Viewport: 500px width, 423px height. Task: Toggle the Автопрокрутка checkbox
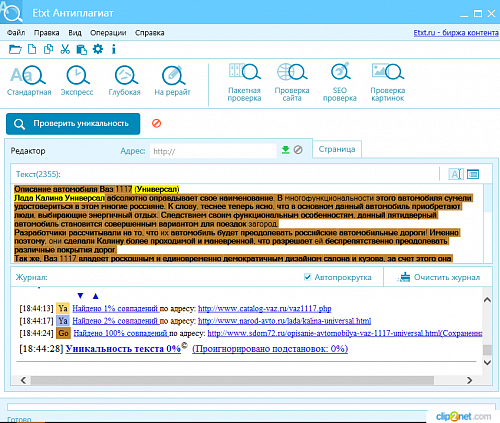[x=307, y=277]
